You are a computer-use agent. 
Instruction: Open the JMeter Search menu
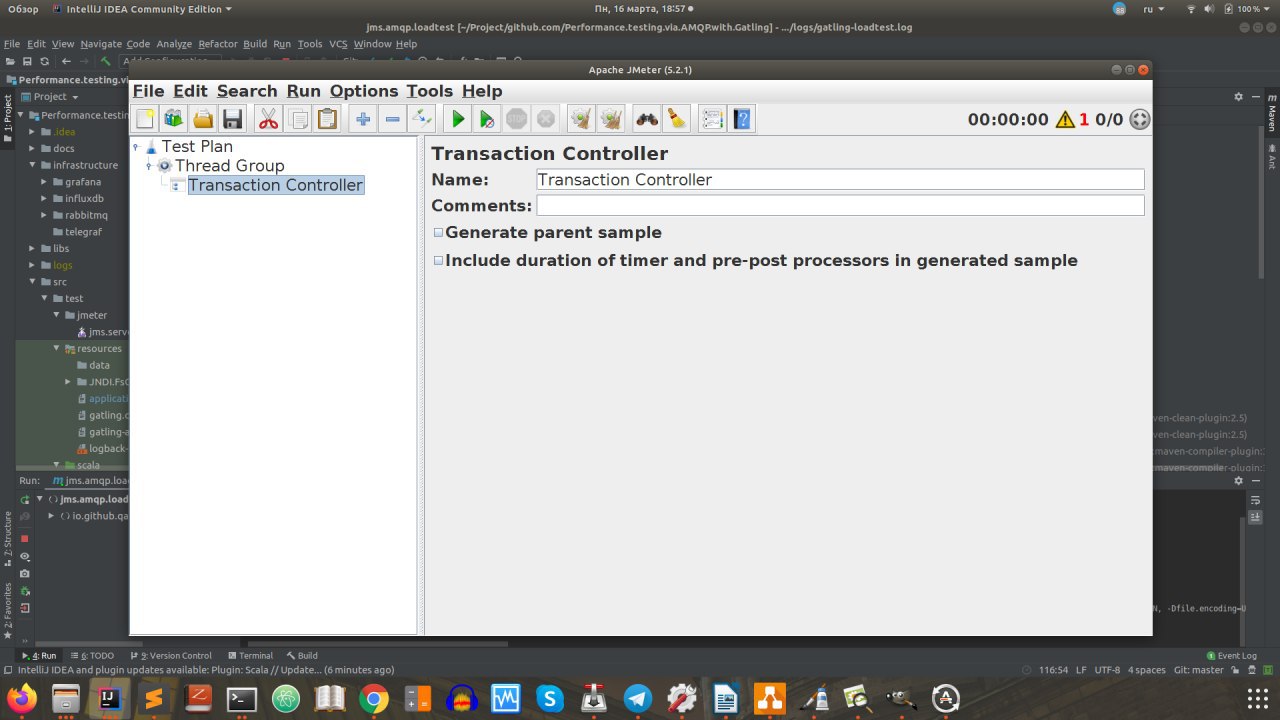click(x=247, y=91)
